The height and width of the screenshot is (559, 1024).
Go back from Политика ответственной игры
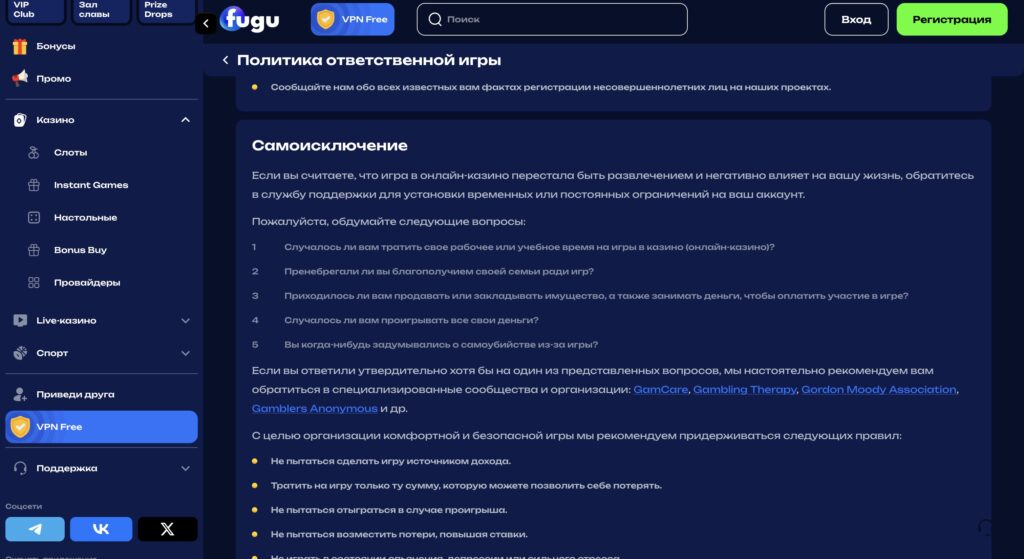tap(225, 60)
